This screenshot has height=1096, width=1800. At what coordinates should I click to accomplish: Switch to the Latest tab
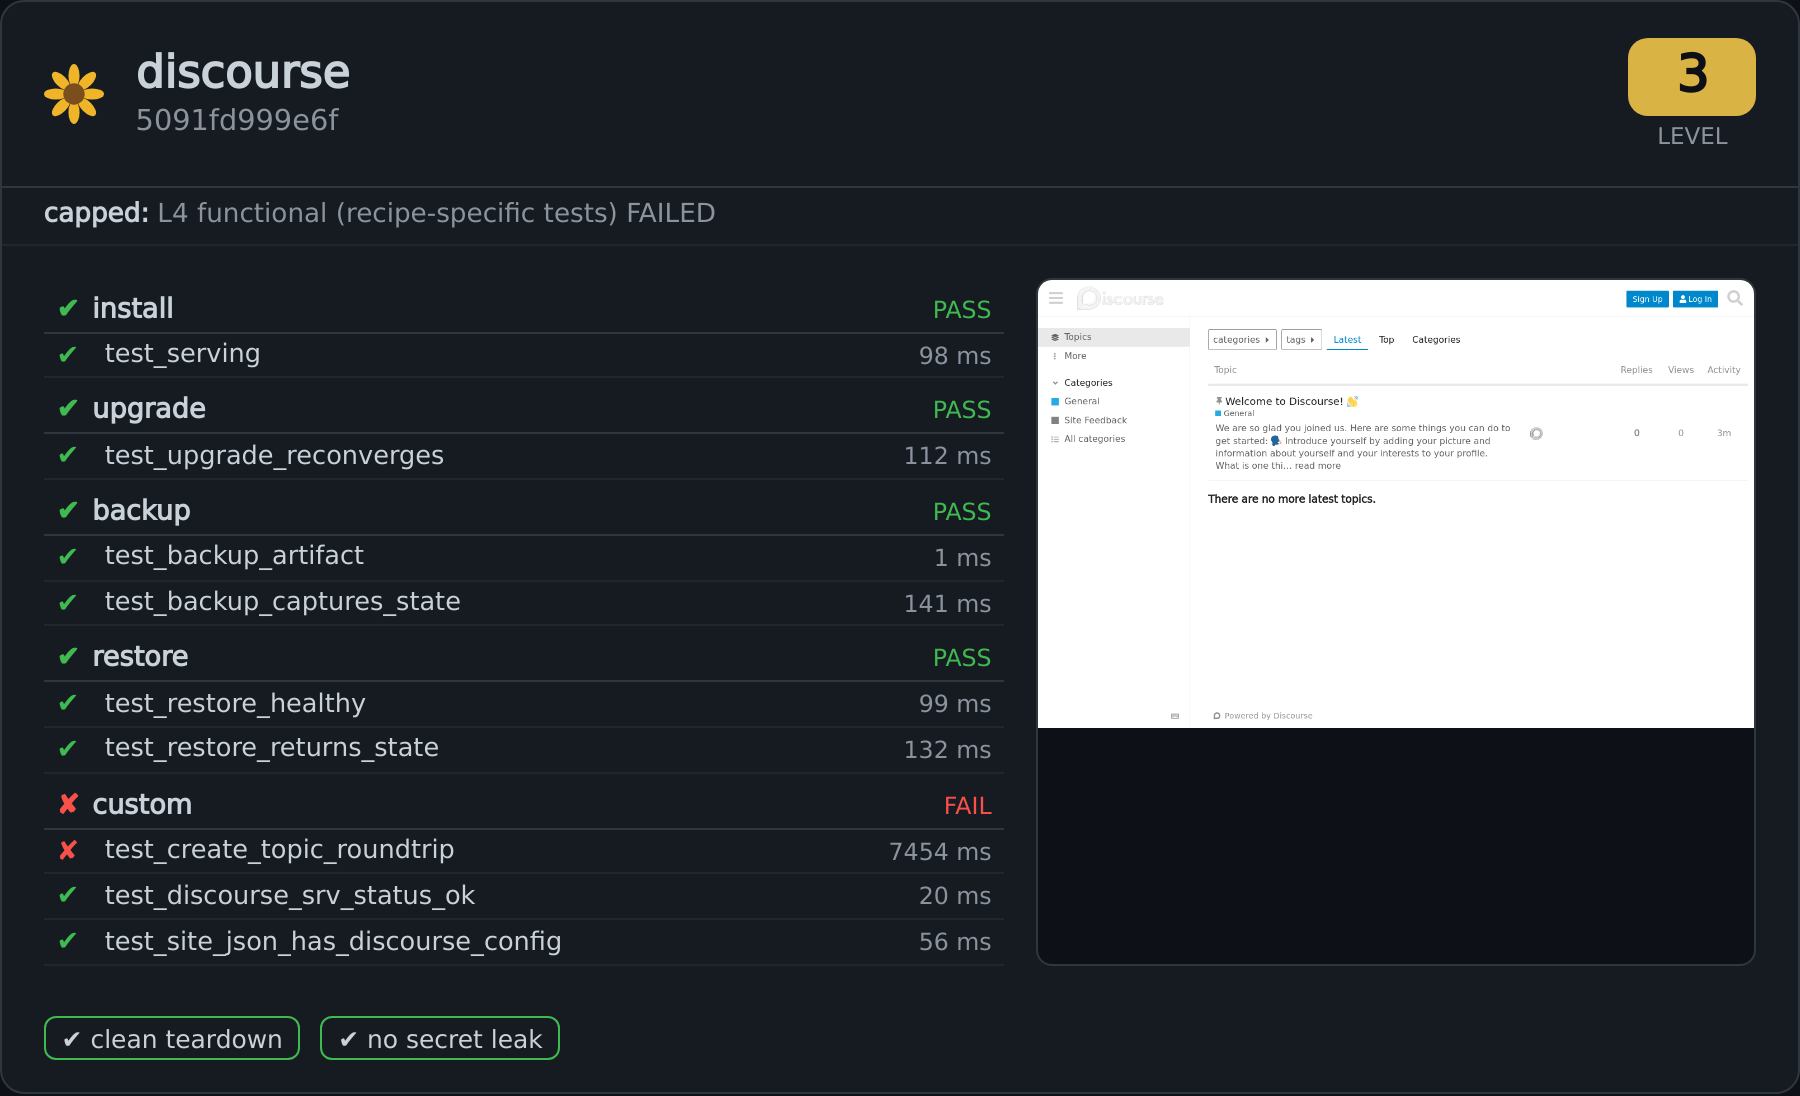[1347, 340]
